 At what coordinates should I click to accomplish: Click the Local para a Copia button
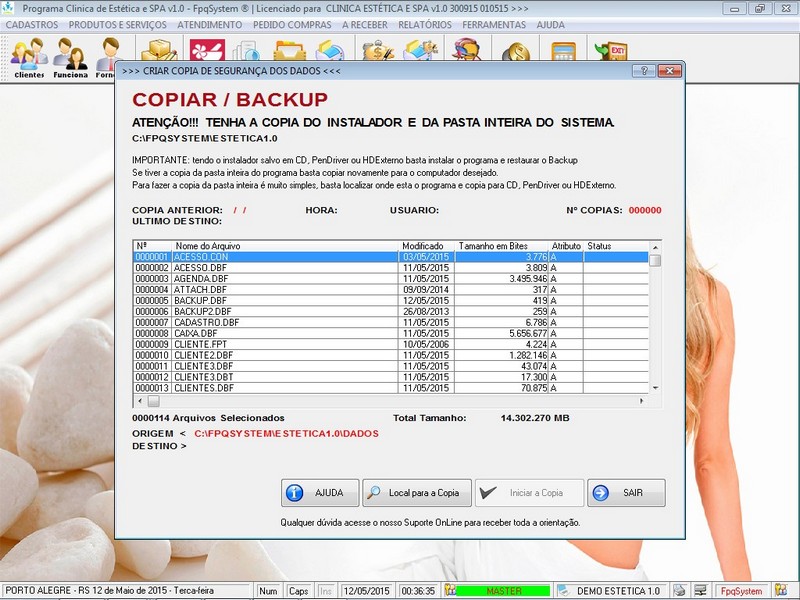point(417,493)
